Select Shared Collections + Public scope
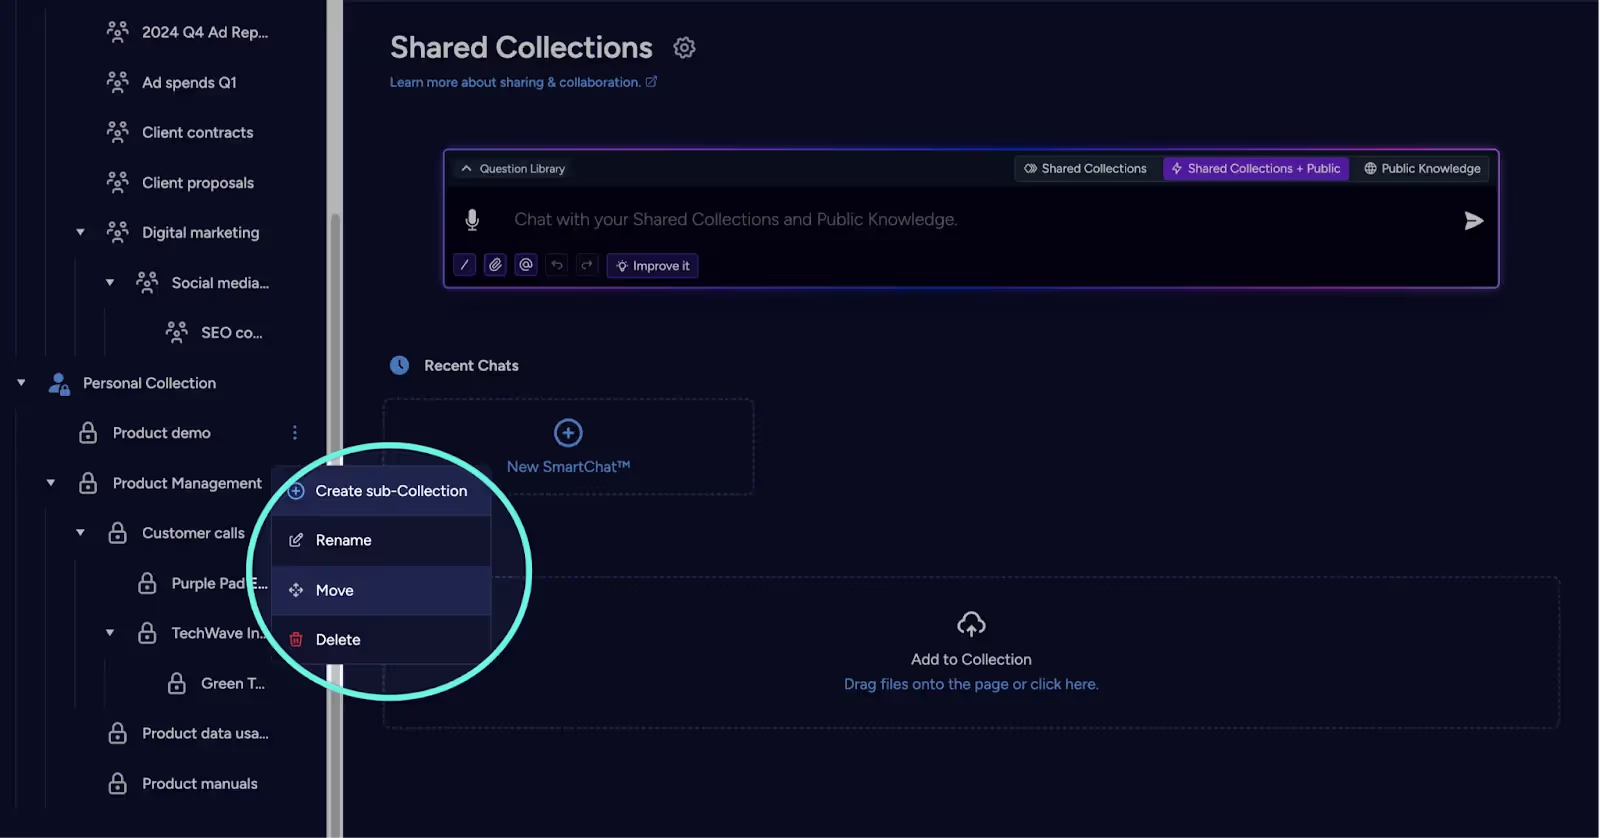The image size is (1600, 838). point(1256,168)
